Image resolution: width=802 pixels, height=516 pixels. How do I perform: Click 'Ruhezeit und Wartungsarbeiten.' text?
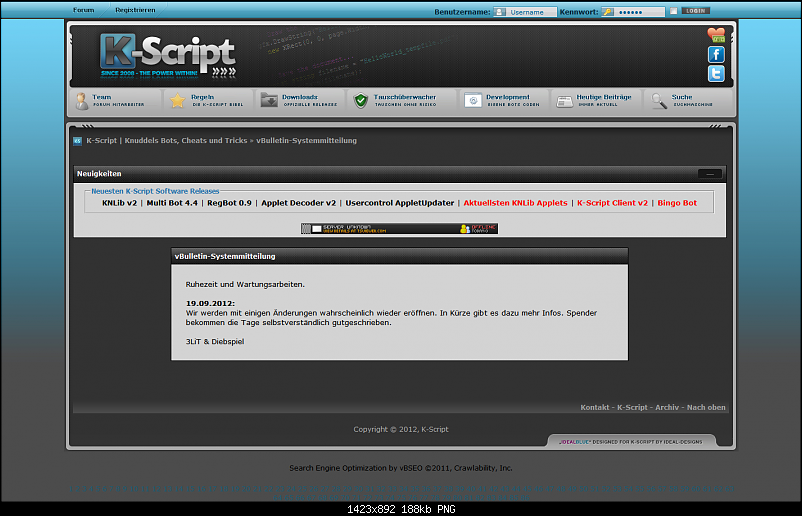click(x=245, y=284)
